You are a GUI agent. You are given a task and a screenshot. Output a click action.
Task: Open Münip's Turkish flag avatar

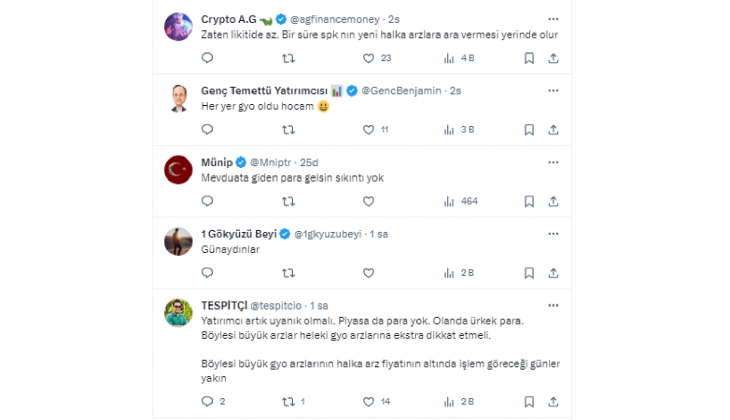pyautogui.click(x=178, y=170)
